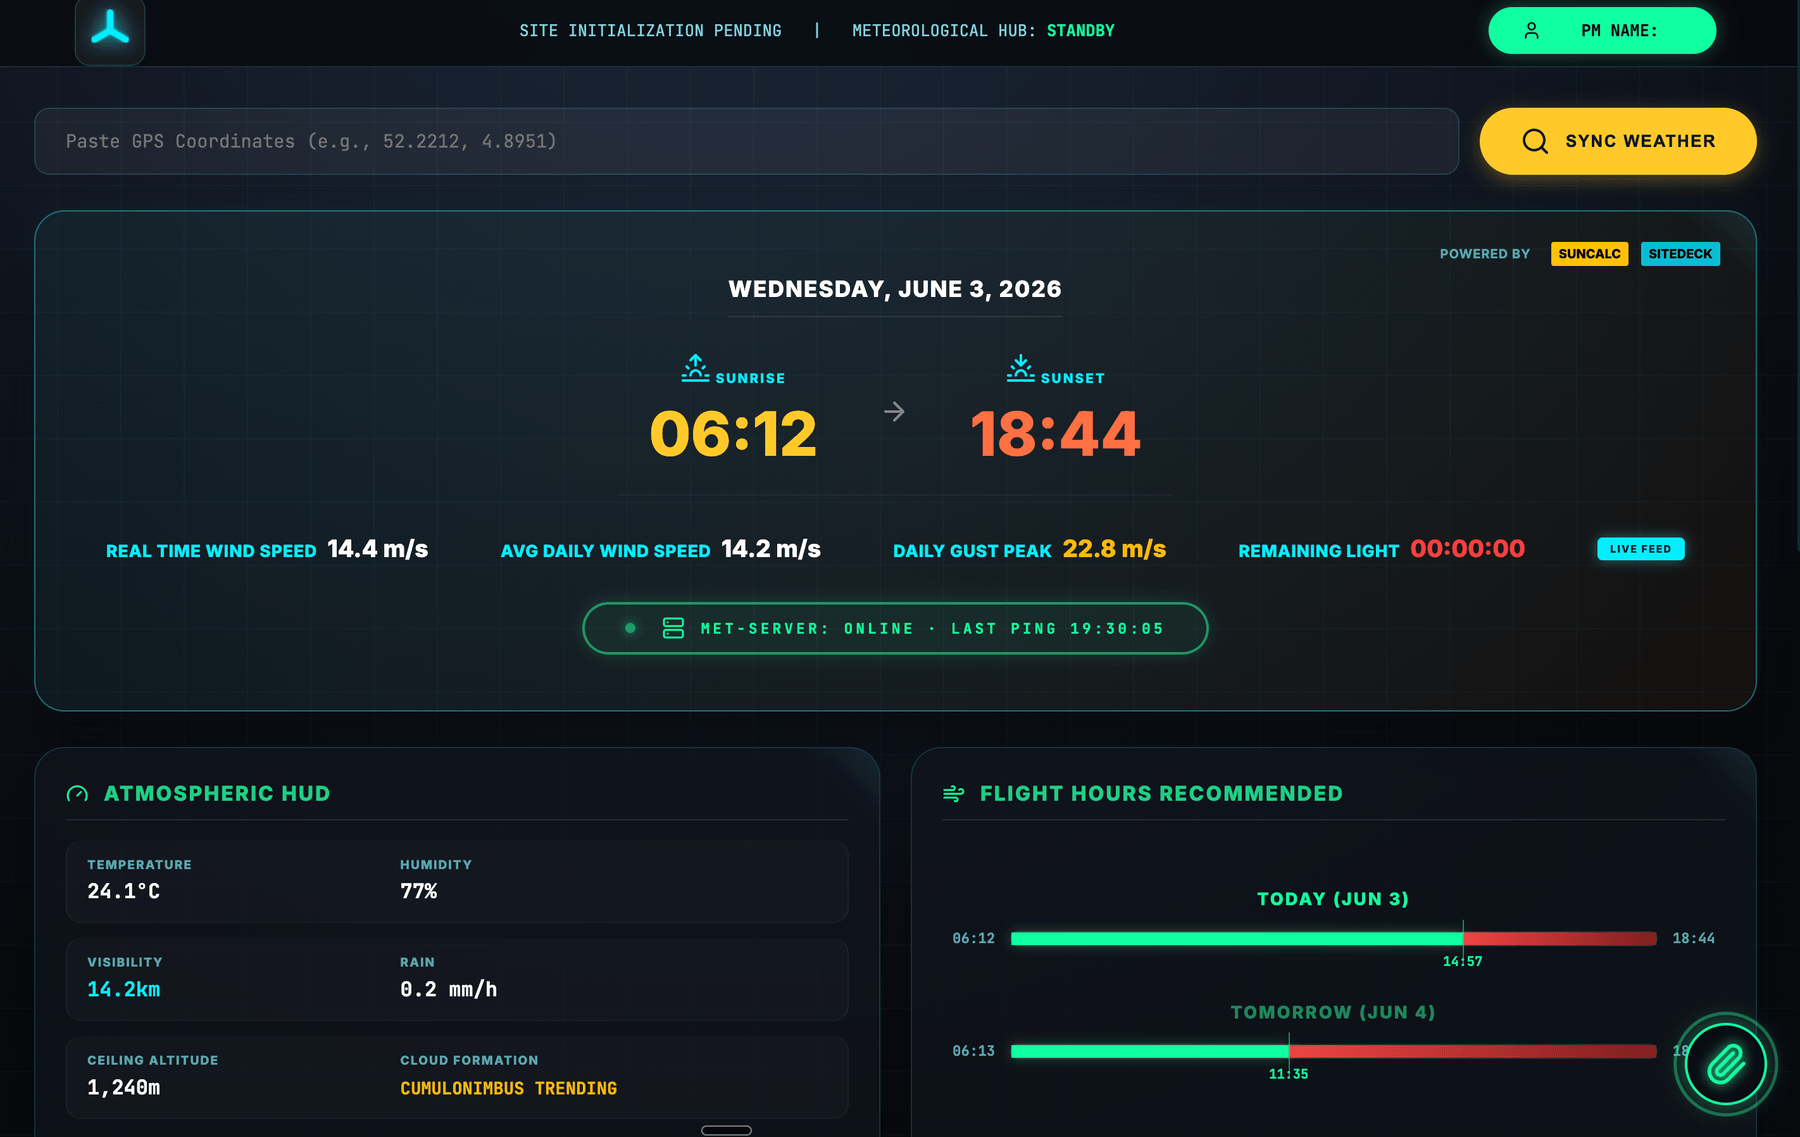Click temperature value 24.1°C

(x=123, y=891)
